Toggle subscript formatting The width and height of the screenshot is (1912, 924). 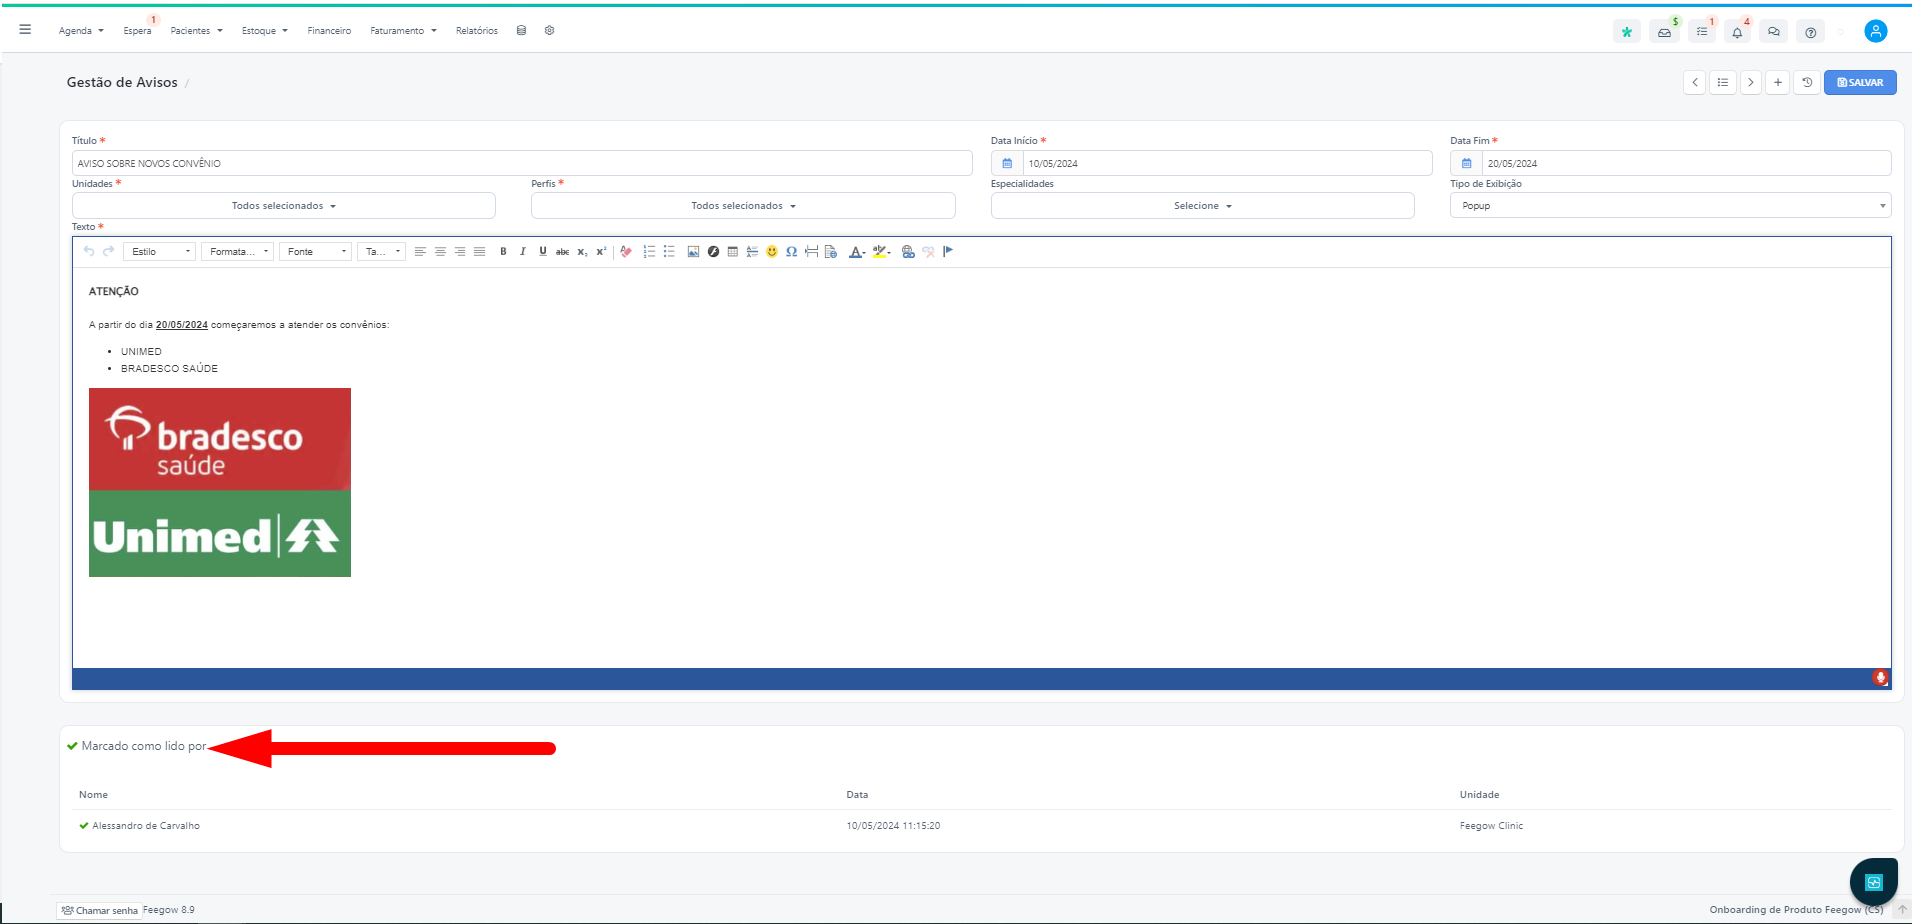[582, 252]
